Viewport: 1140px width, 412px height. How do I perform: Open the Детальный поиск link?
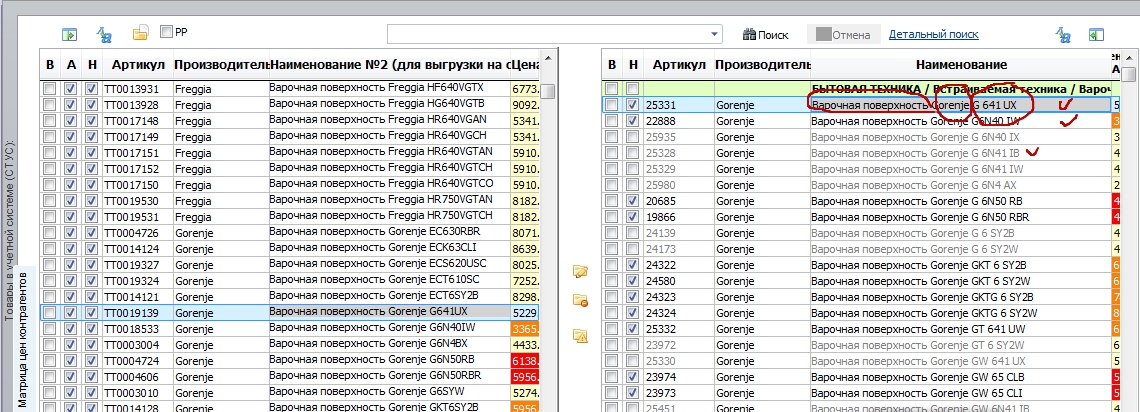[934, 34]
